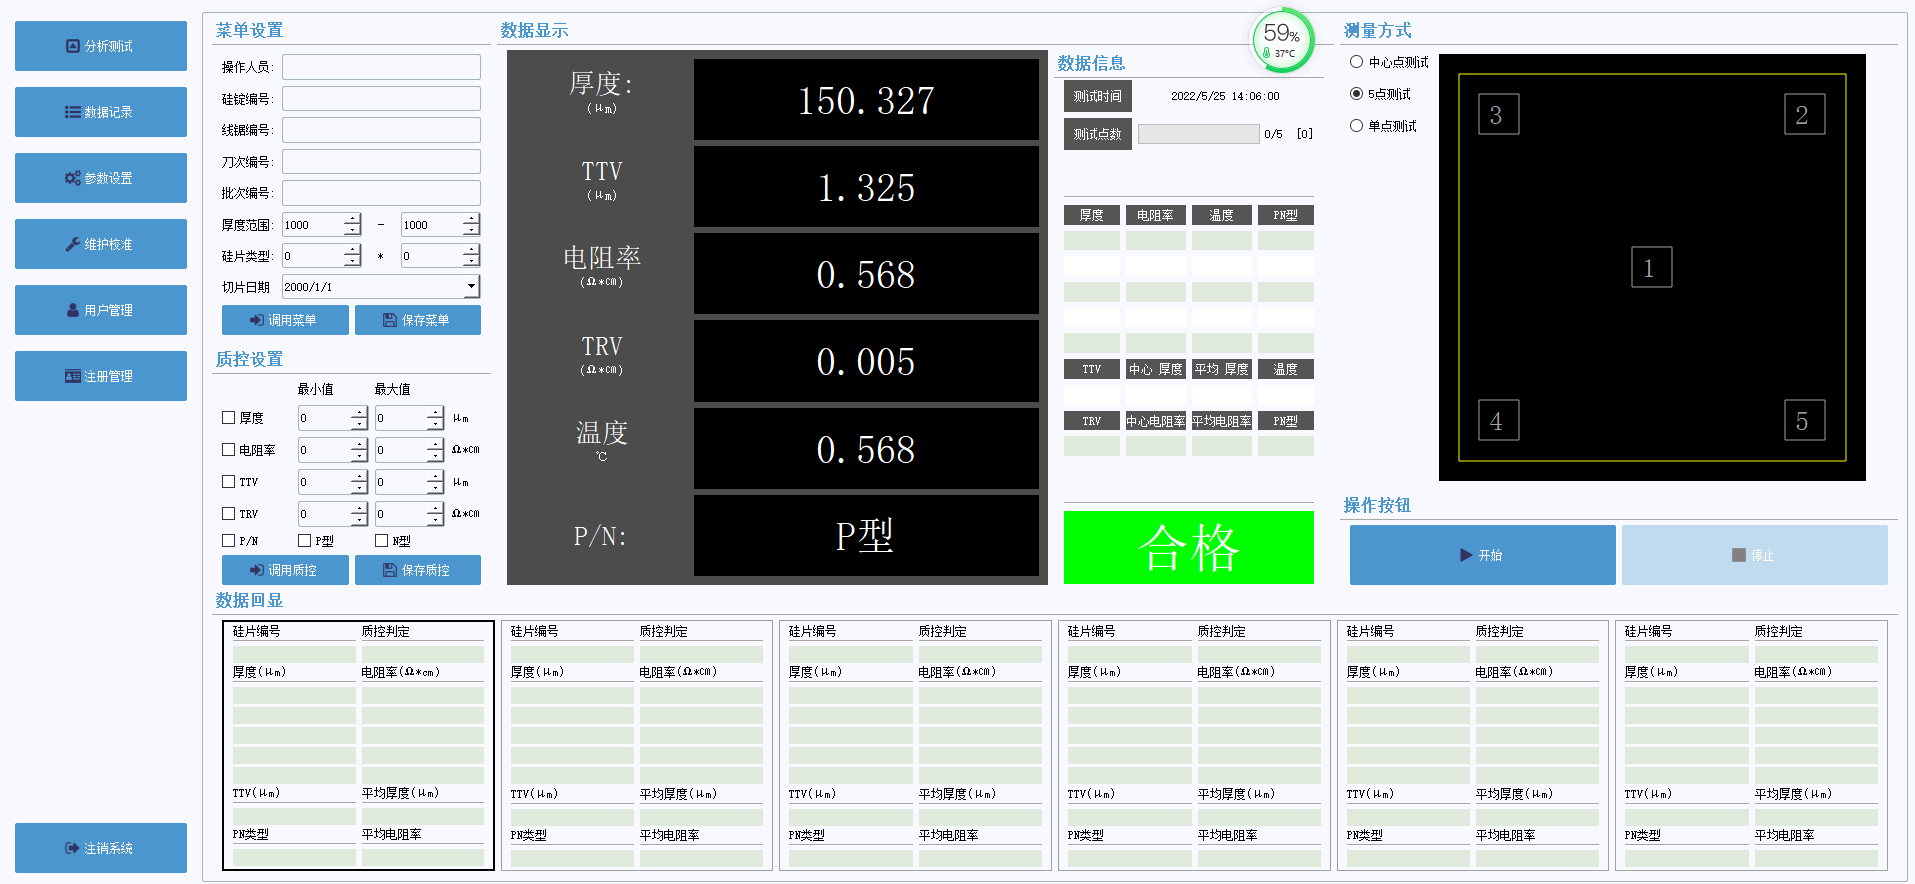The width and height of the screenshot is (1915, 884).
Task: Select the 中心点测试 radio option
Action: click(1356, 62)
